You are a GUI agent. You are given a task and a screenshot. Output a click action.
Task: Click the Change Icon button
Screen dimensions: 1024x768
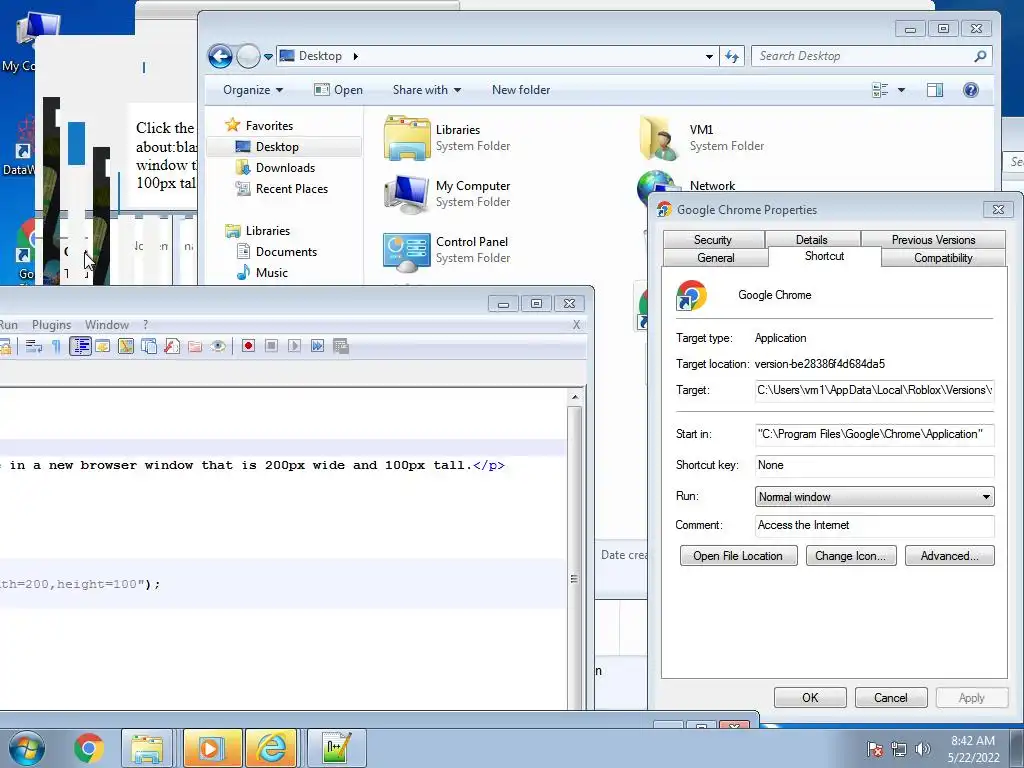click(851, 556)
